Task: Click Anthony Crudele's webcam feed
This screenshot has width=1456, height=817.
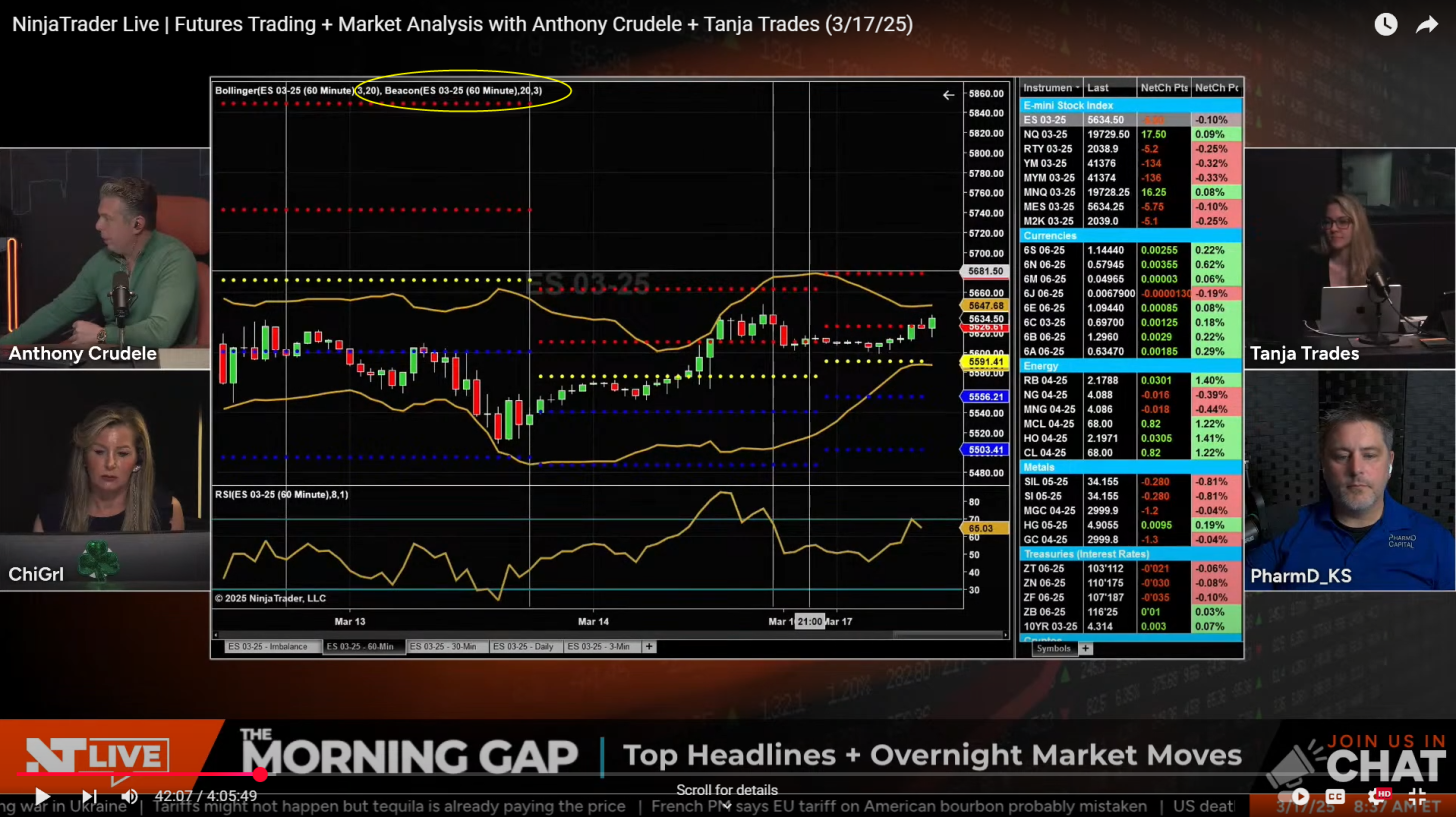Action: click(105, 259)
